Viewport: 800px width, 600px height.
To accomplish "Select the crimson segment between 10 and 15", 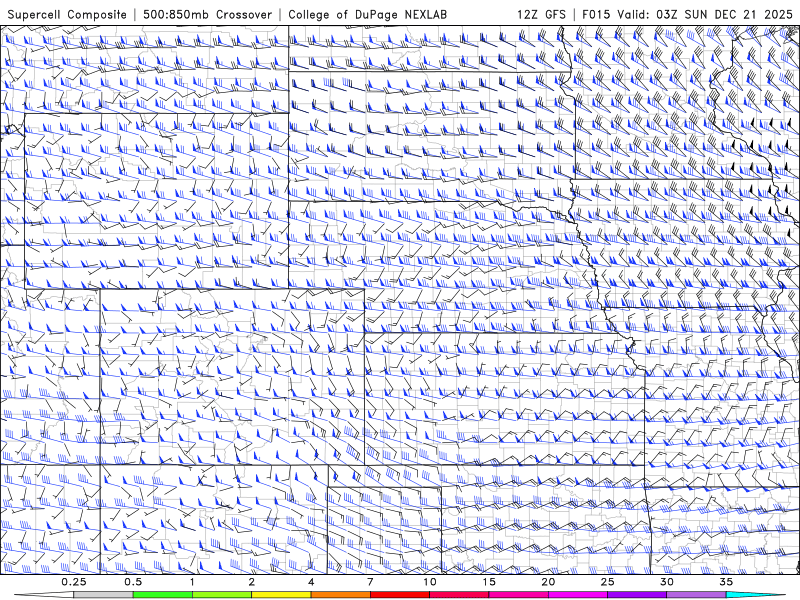I will pyautogui.click(x=459, y=595).
